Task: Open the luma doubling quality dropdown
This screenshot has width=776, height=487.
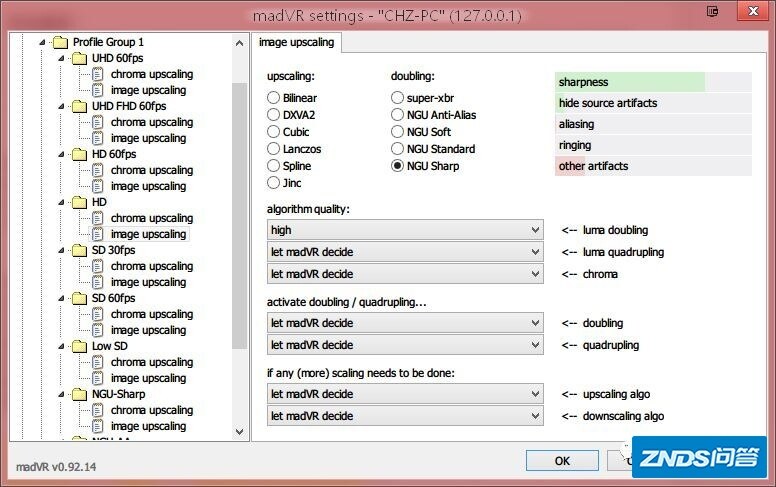Action: coord(405,230)
